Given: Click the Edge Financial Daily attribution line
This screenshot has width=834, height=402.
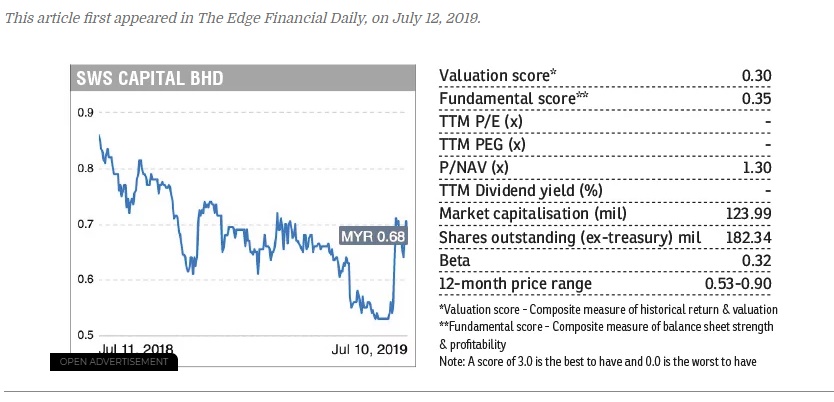Looking at the screenshot, I should [243, 17].
